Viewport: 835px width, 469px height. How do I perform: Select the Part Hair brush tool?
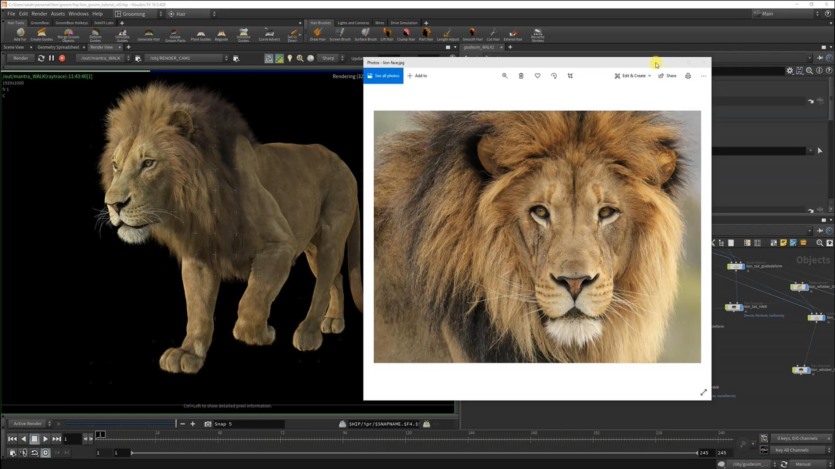(x=426, y=35)
